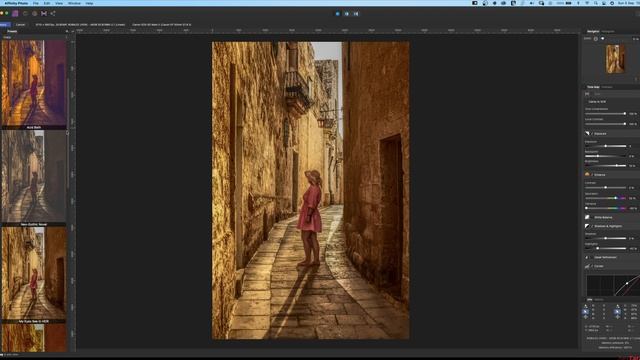The width and height of the screenshot is (640, 360).
Task: Select the split view mode icon in top toolbar
Action: [x=347, y=13]
